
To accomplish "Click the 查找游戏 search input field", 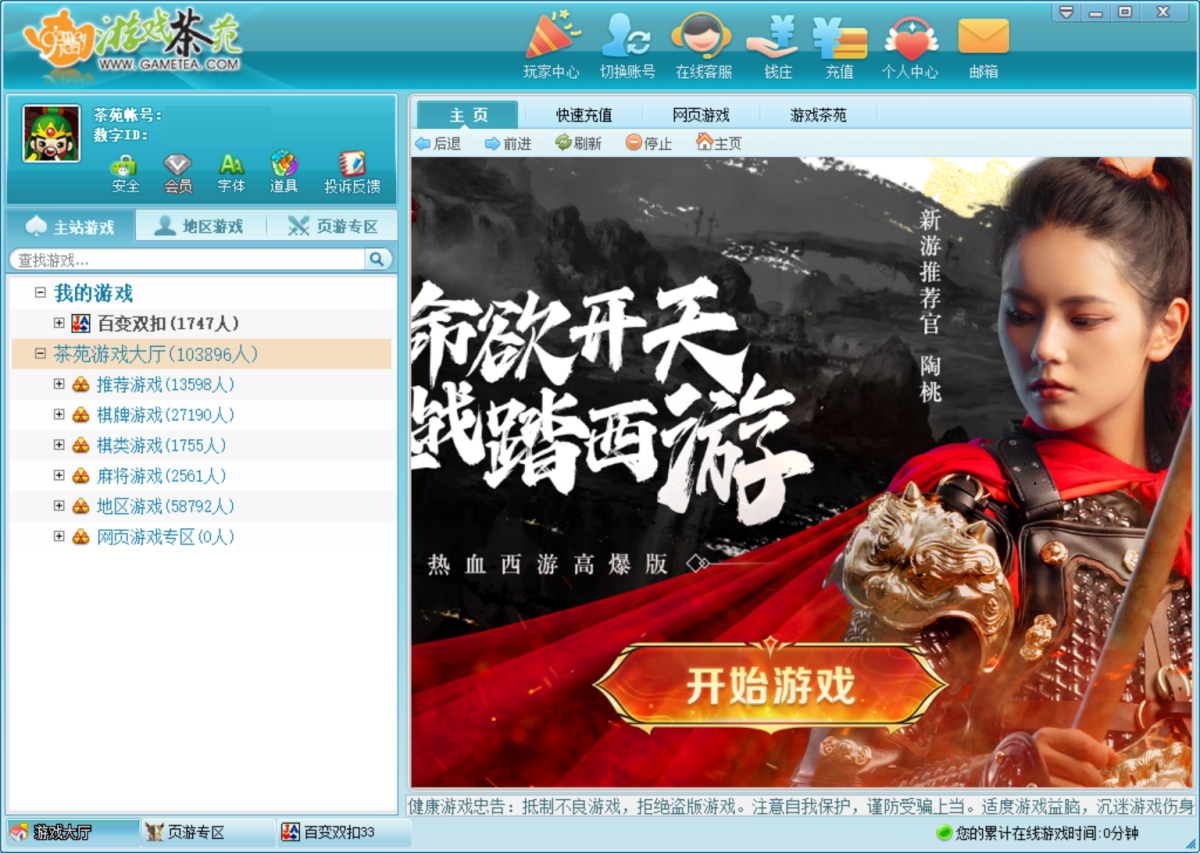I will click(188, 260).
